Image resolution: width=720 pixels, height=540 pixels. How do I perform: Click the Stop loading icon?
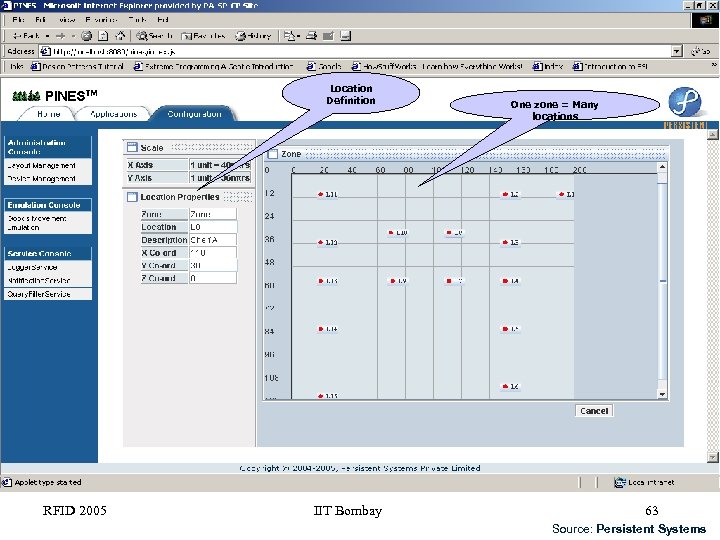coord(86,36)
